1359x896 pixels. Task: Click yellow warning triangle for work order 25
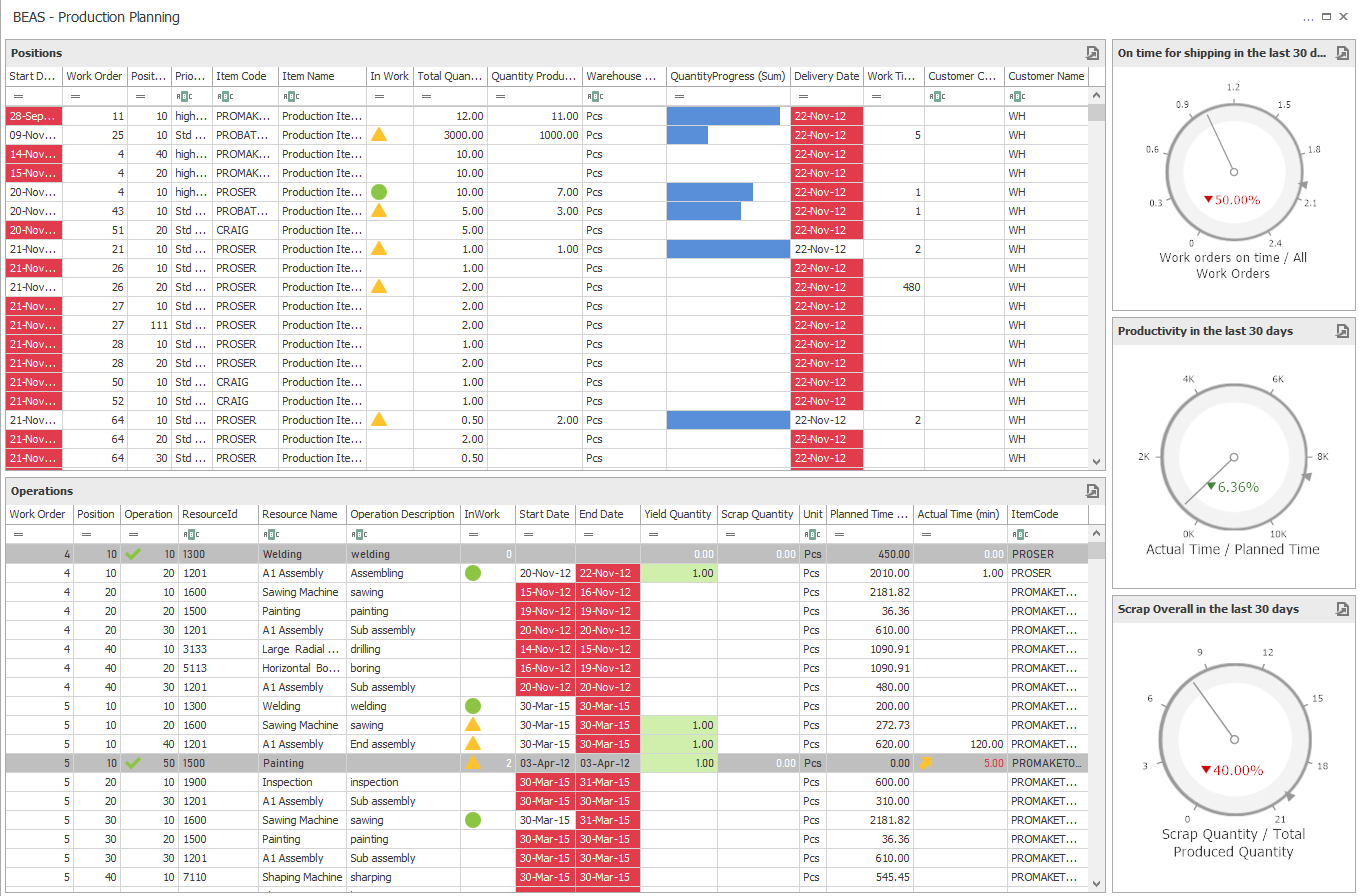tap(378, 135)
